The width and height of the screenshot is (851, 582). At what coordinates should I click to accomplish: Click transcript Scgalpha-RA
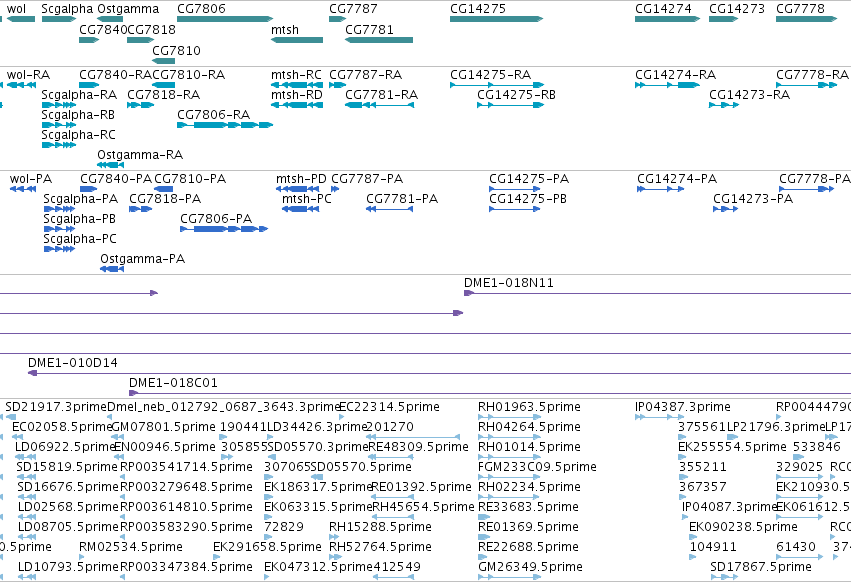pyautogui.click(x=79, y=95)
